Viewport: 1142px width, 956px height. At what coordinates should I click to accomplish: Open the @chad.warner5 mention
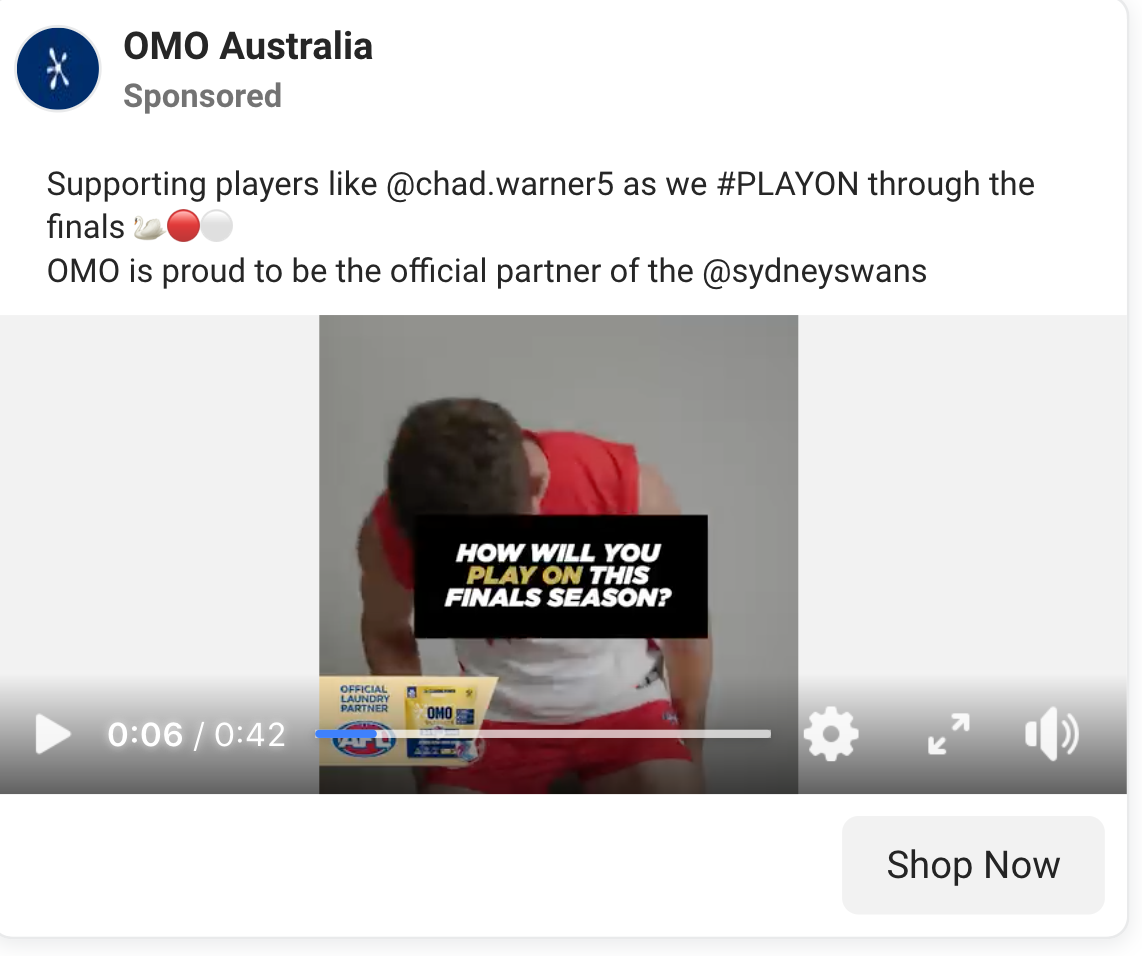(x=500, y=184)
